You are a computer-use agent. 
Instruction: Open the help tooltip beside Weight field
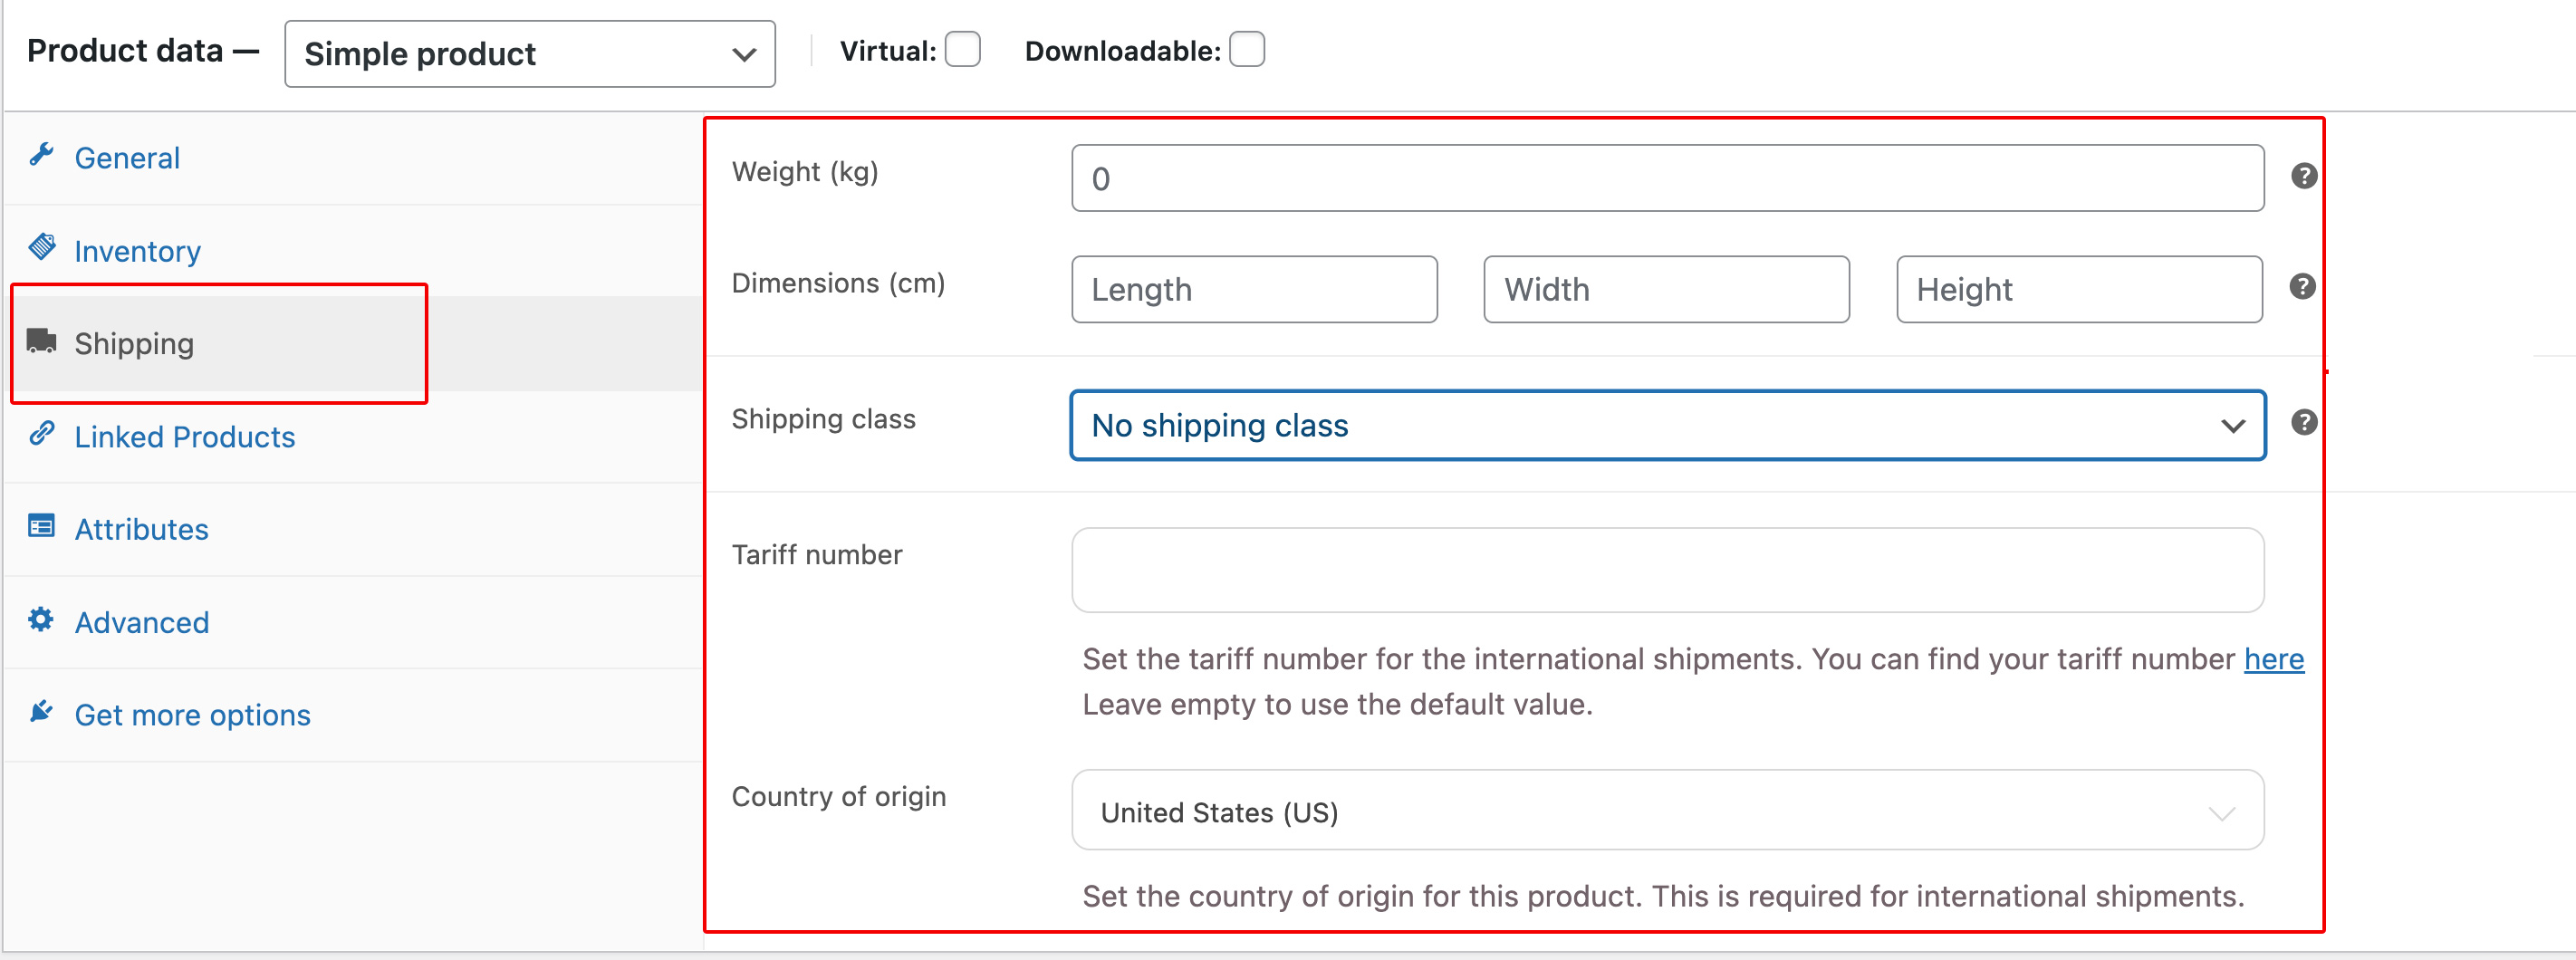point(2304,174)
